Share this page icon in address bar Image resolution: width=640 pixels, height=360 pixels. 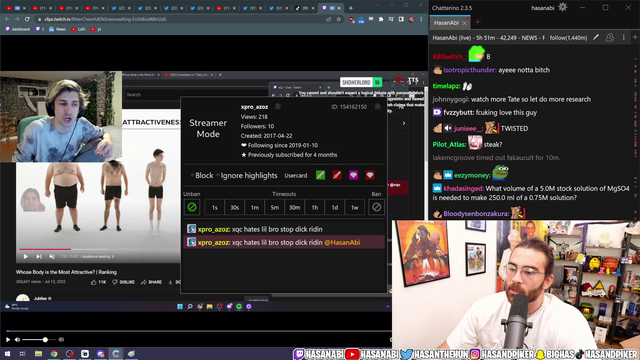[328, 19]
